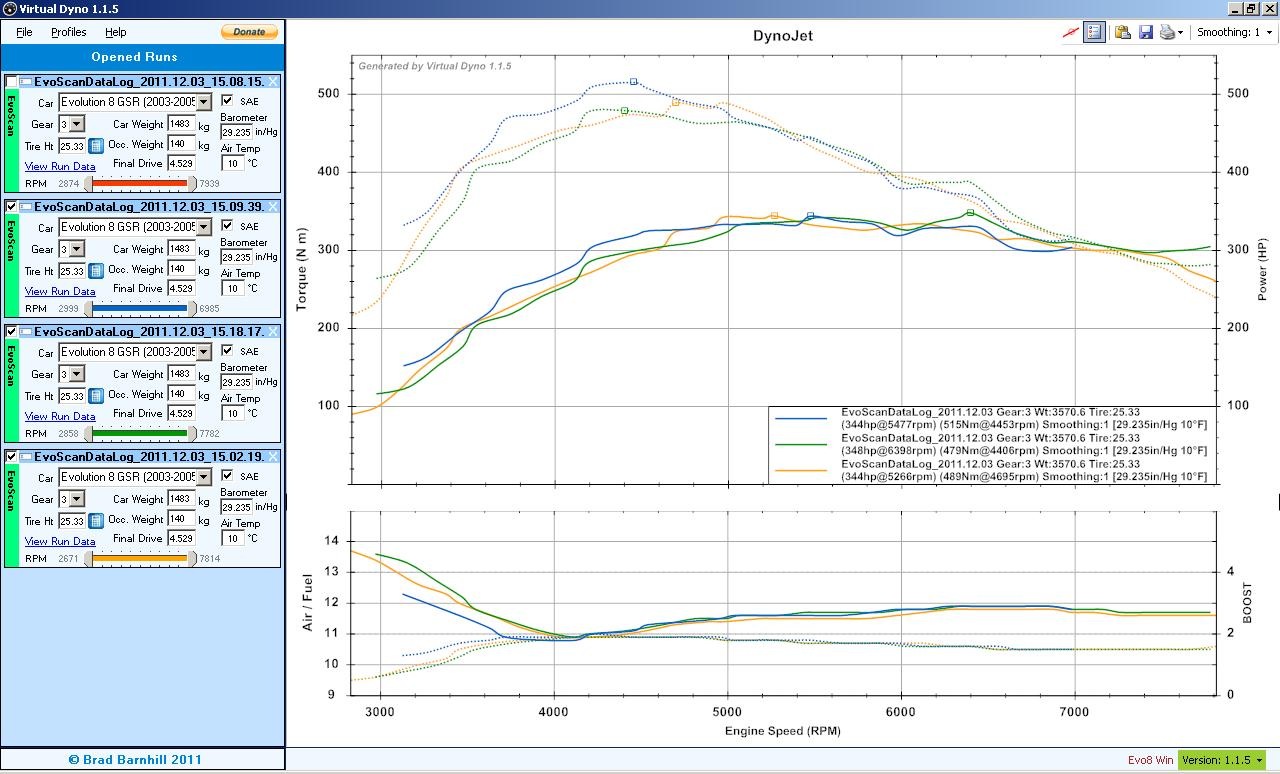Open the Profiles menu
This screenshot has height=774, width=1280.
(x=69, y=32)
